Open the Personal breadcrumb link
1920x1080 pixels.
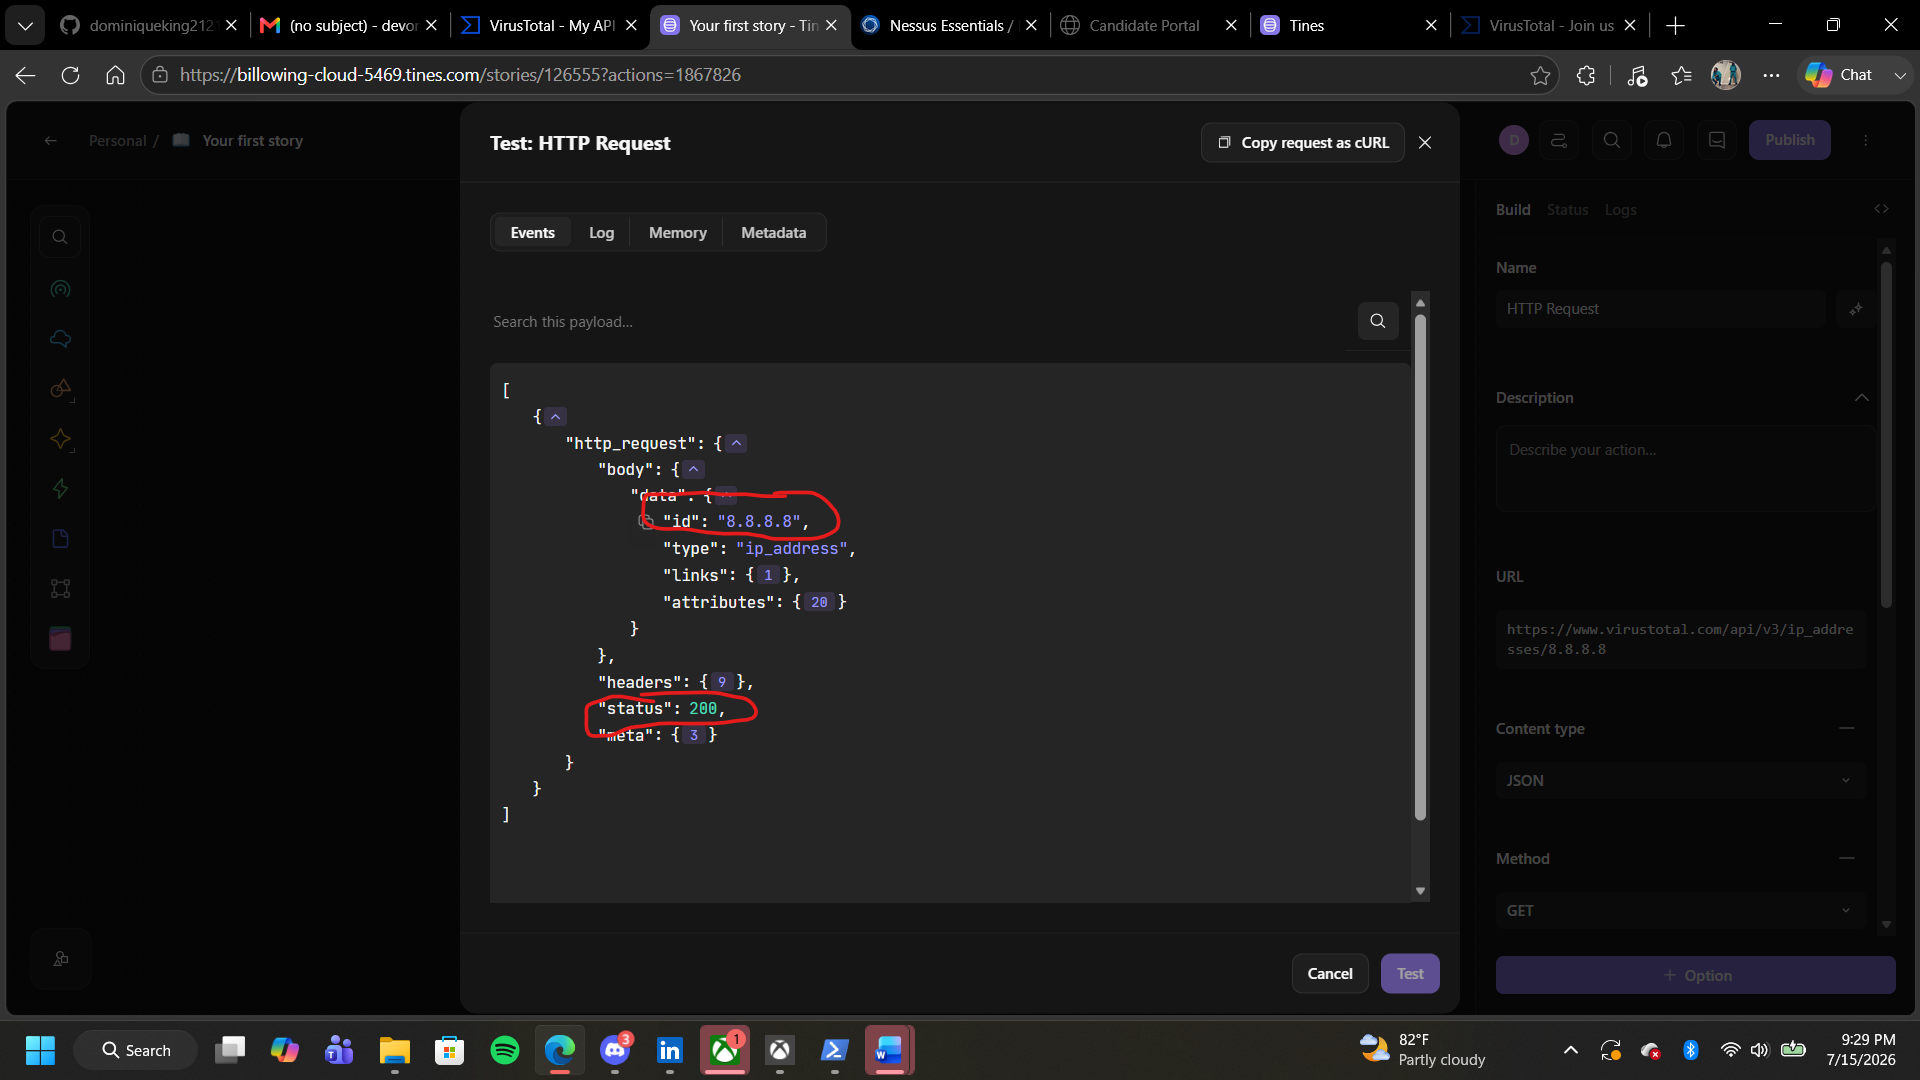coord(117,141)
